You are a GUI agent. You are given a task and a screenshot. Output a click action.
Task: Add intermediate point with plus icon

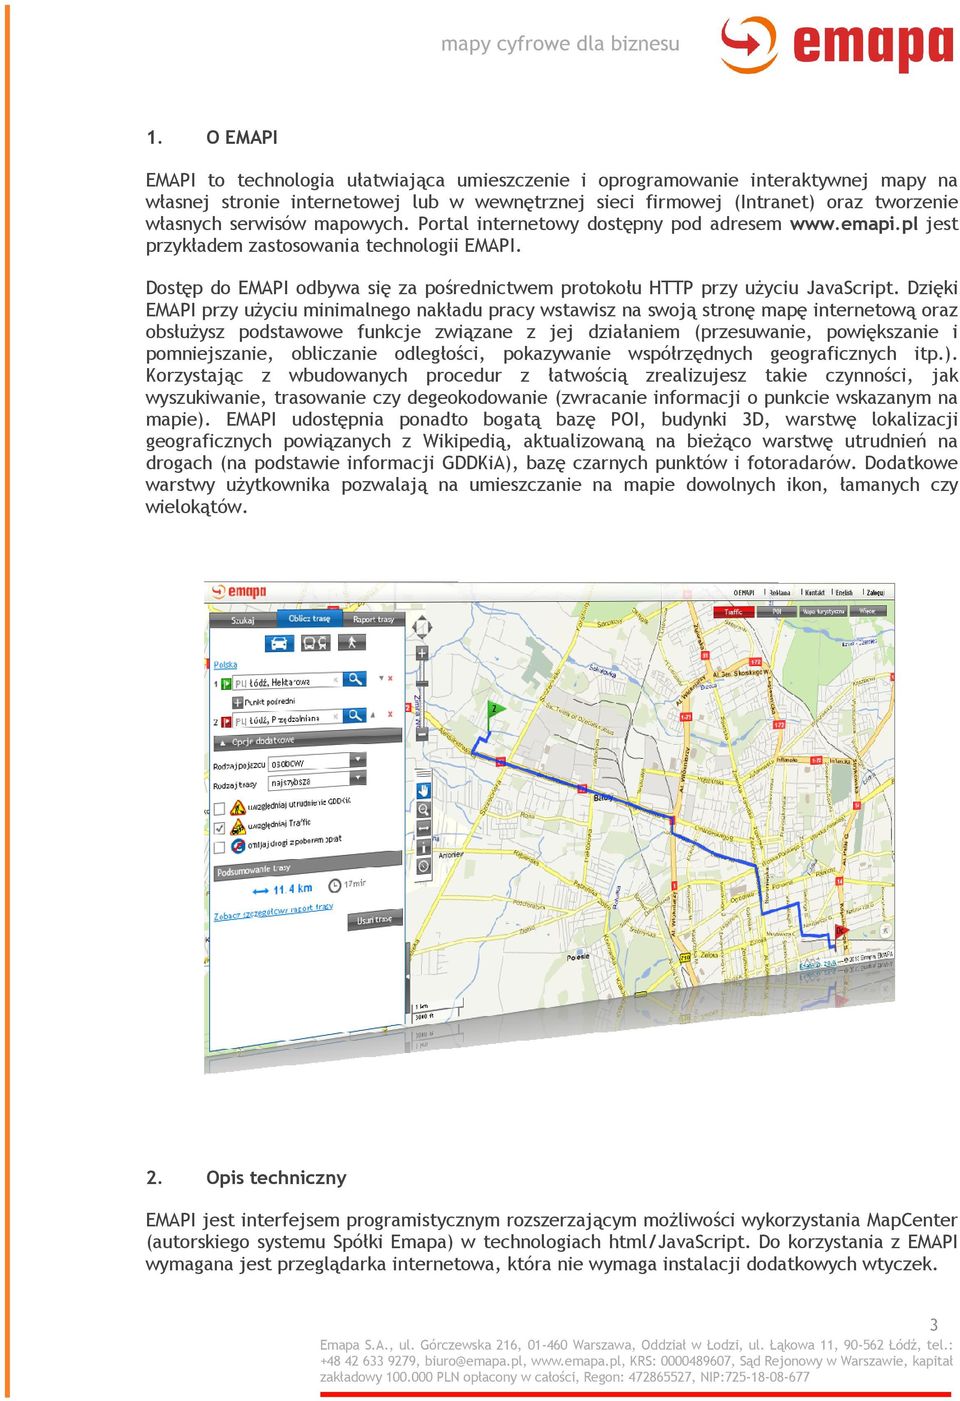[x=237, y=702]
